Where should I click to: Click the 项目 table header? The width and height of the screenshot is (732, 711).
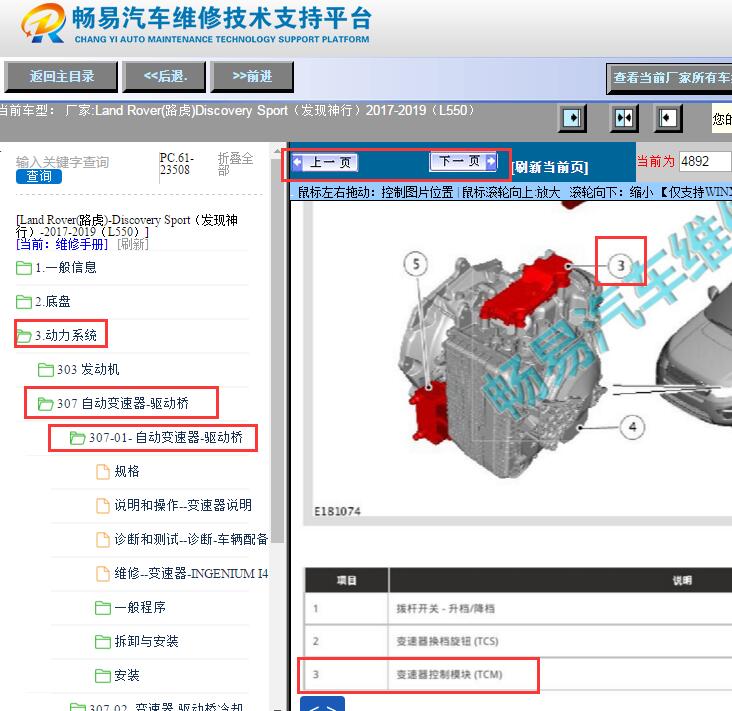click(346, 580)
